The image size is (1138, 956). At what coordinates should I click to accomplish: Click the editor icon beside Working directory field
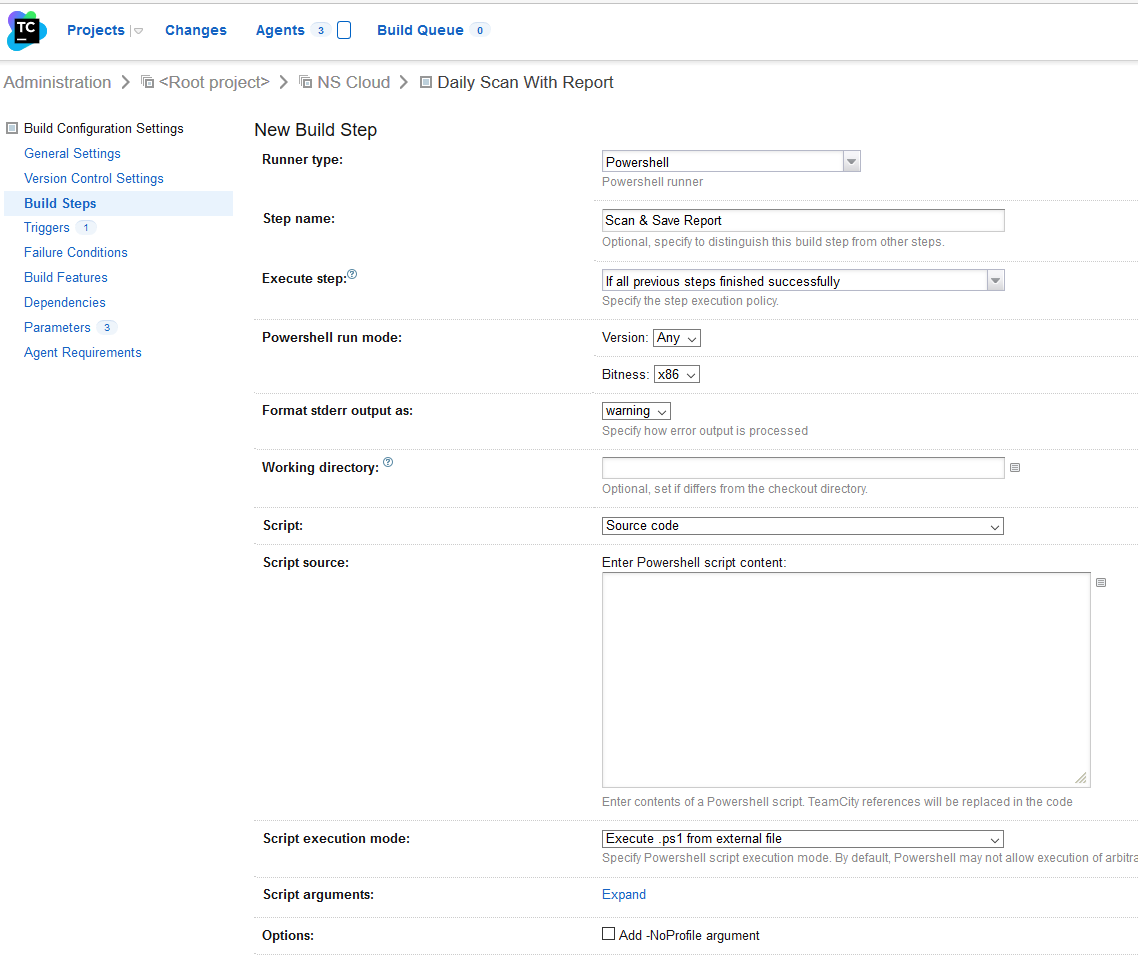[1015, 467]
